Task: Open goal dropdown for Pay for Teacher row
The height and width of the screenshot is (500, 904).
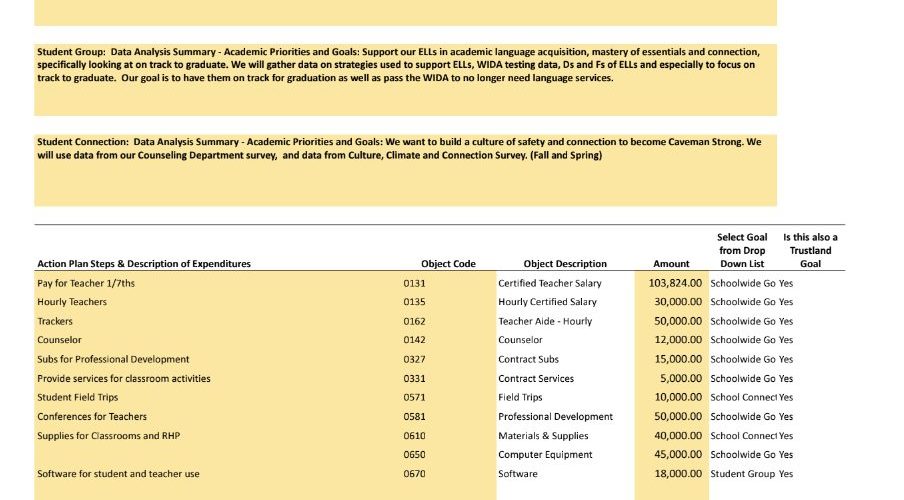Action: (743, 283)
